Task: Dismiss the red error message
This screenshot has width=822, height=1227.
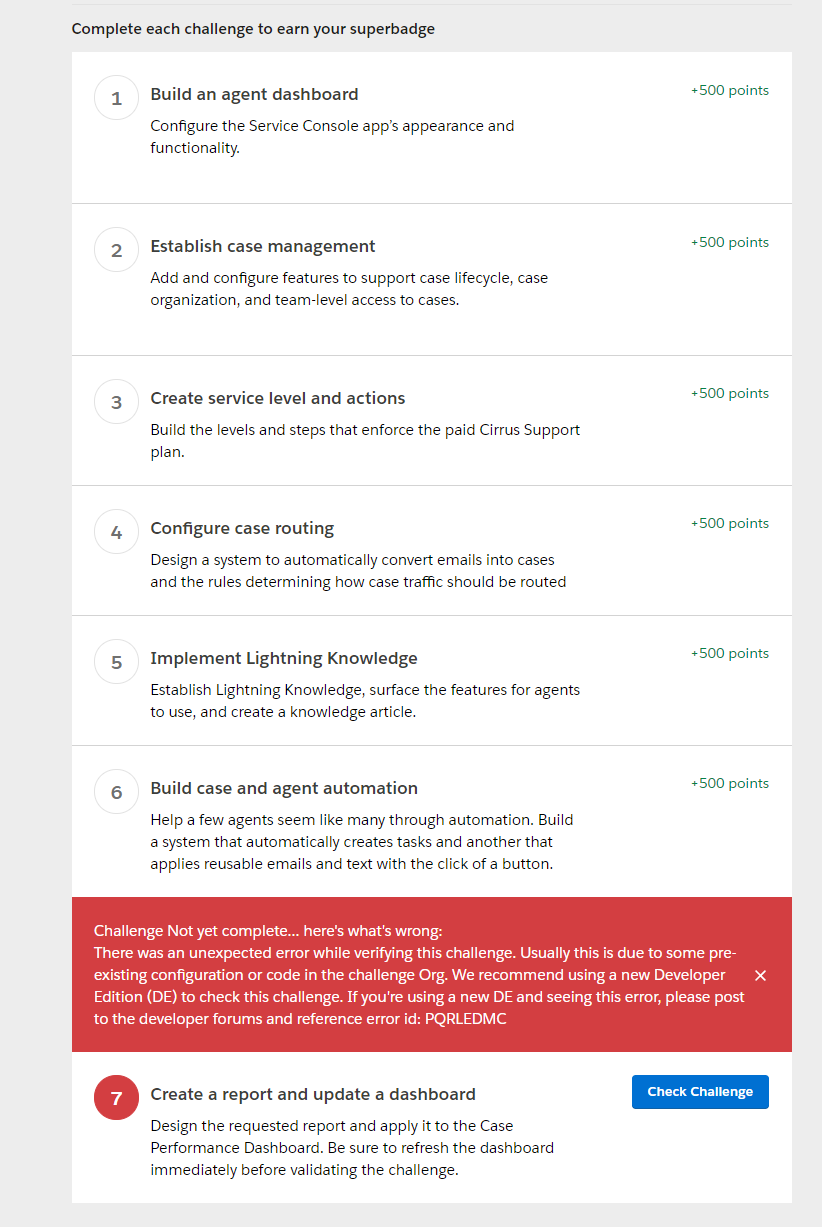Action: click(760, 975)
